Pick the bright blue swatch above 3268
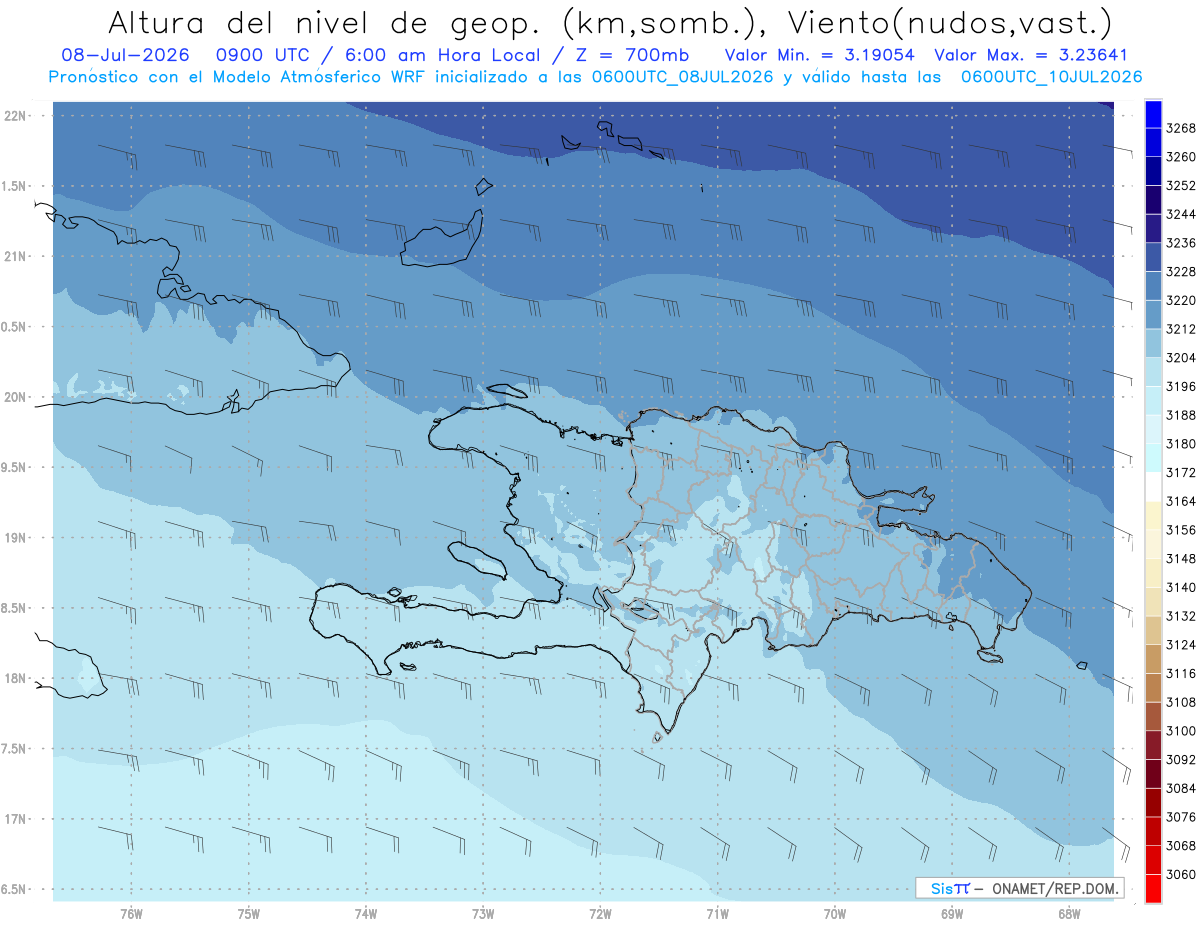This screenshot has height=927, width=1200. coord(1153,114)
